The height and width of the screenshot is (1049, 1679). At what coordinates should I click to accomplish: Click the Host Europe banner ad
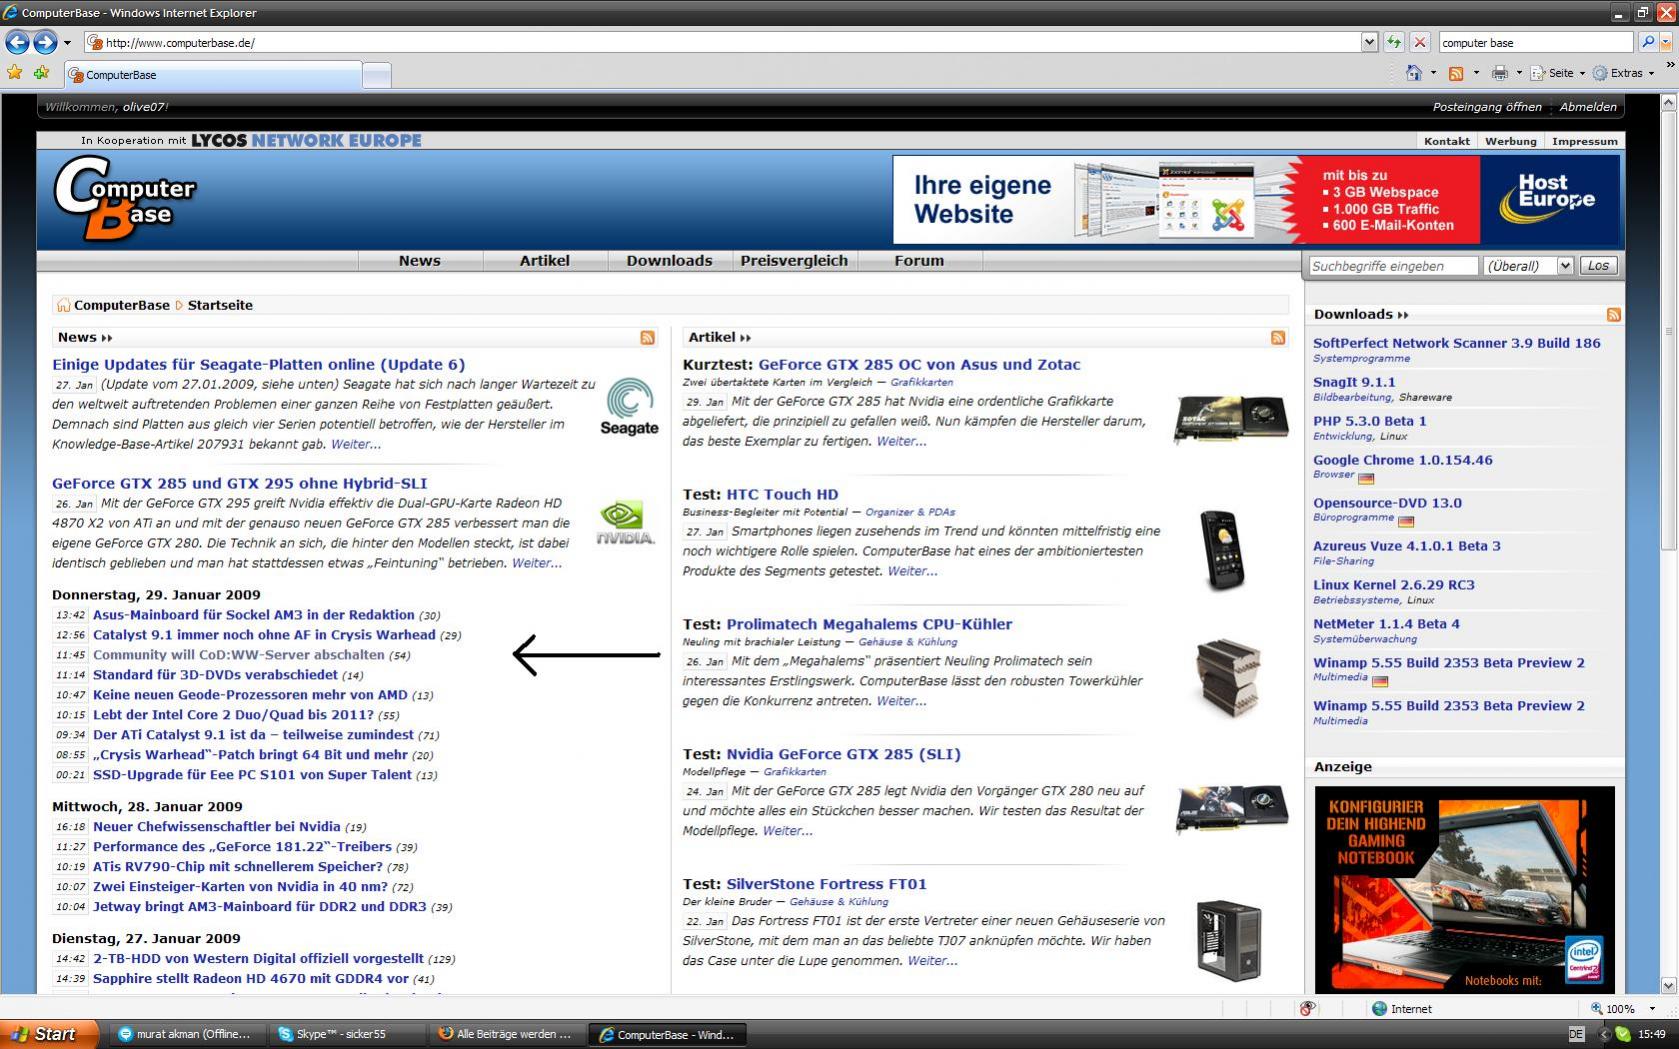pyautogui.click(x=1256, y=199)
